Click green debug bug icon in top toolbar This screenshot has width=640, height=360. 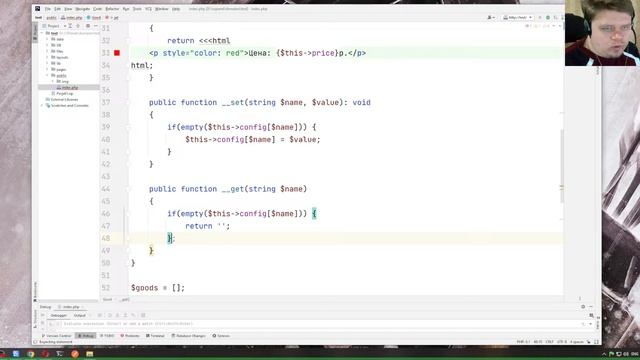(548, 18)
